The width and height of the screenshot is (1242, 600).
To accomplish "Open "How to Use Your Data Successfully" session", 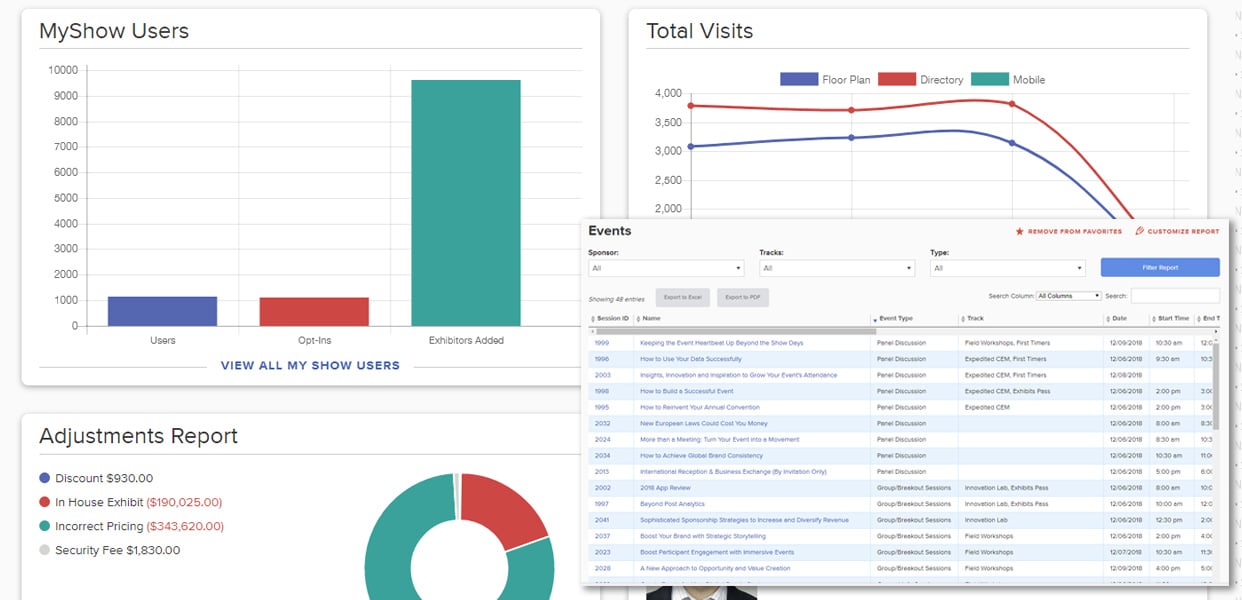I will tap(691, 359).
